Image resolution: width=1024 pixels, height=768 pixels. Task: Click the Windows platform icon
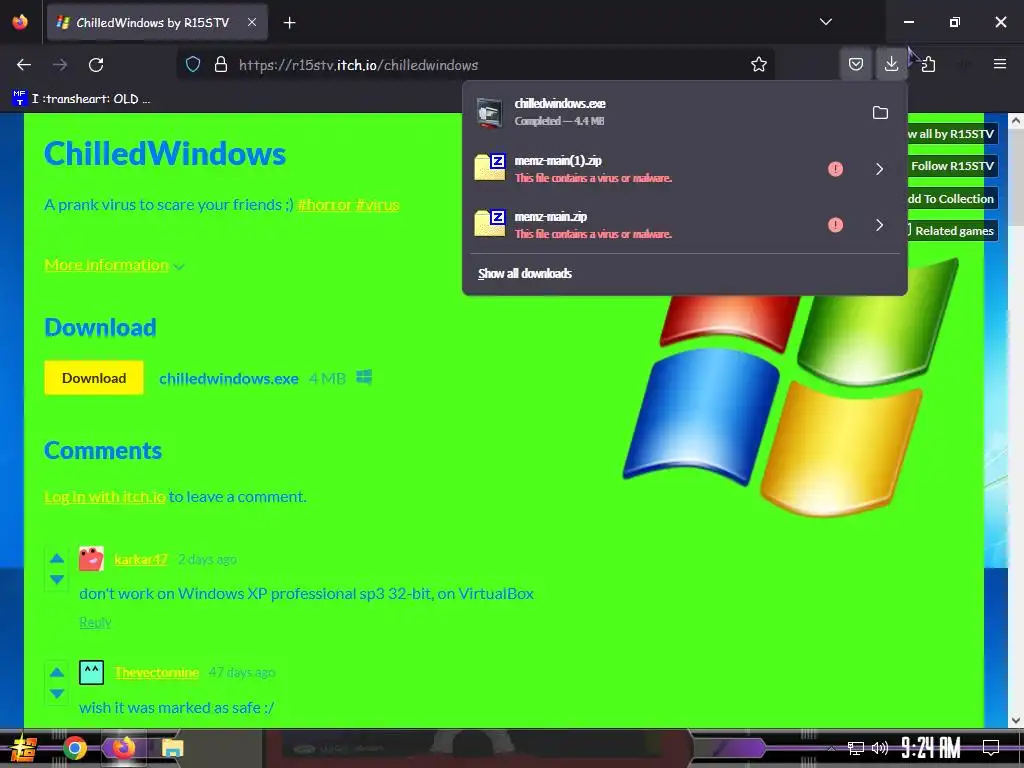pyautogui.click(x=364, y=377)
